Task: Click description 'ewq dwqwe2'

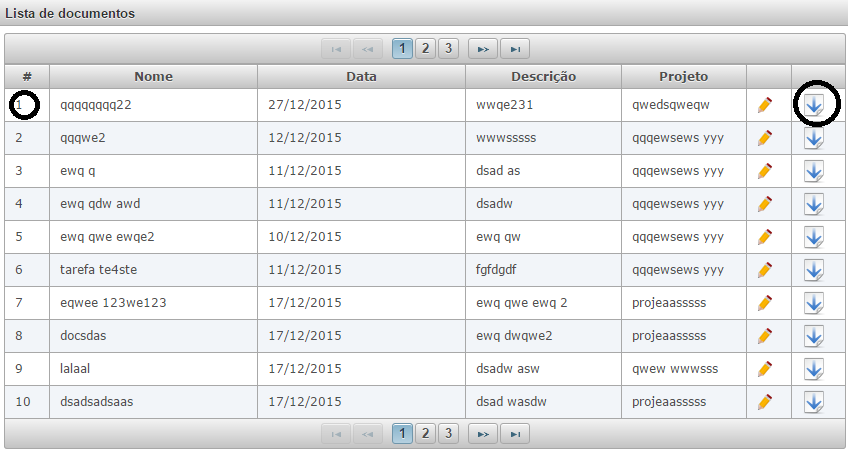Action: (x=514, y=336)
